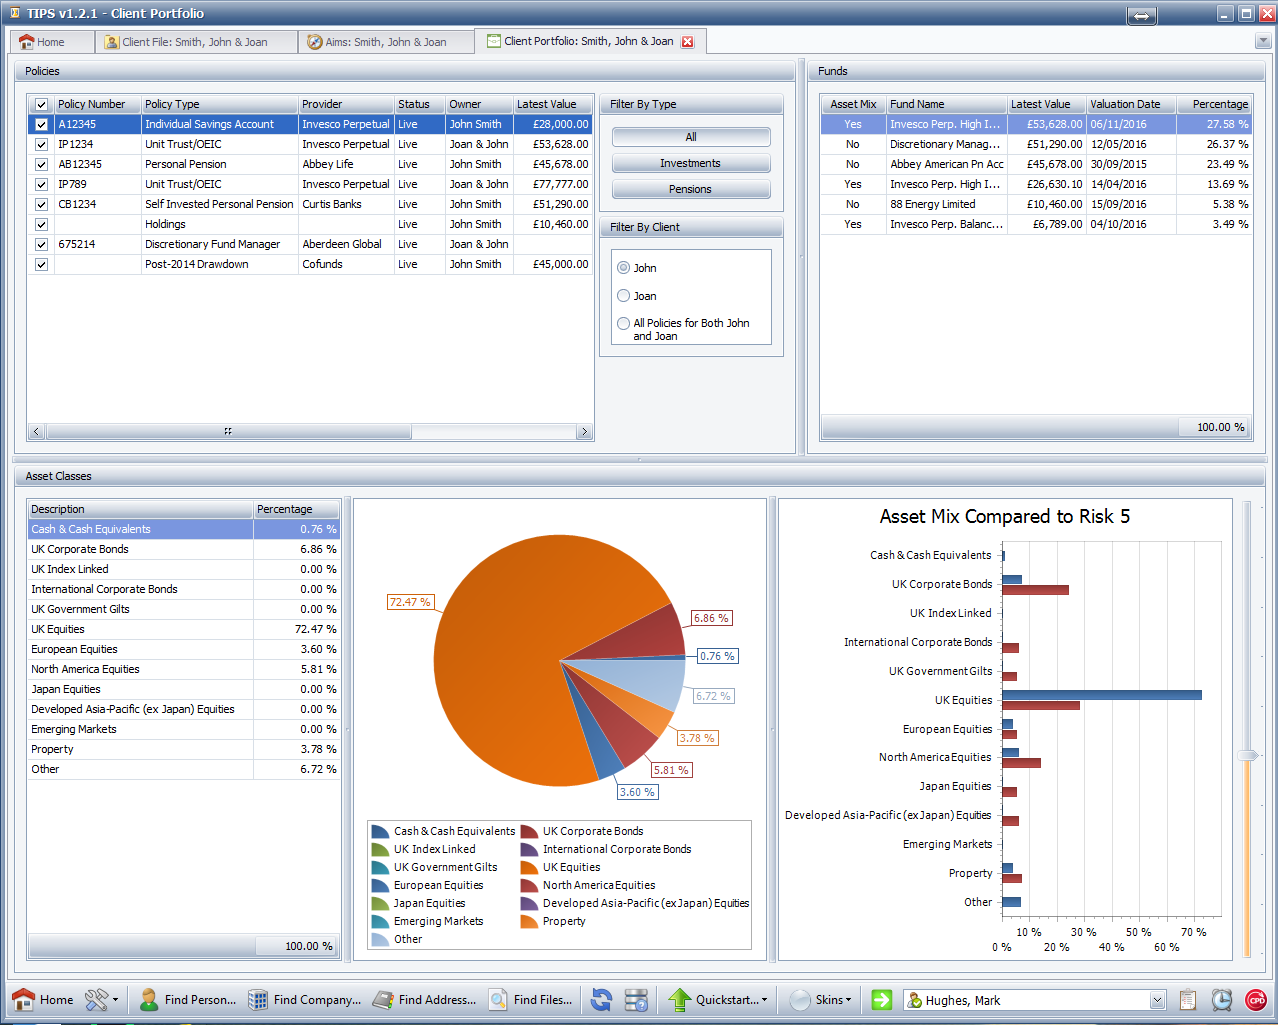Click the red CPD icon
The height and width of the screenshot is (1025, 1278).
pos(1255,999)
